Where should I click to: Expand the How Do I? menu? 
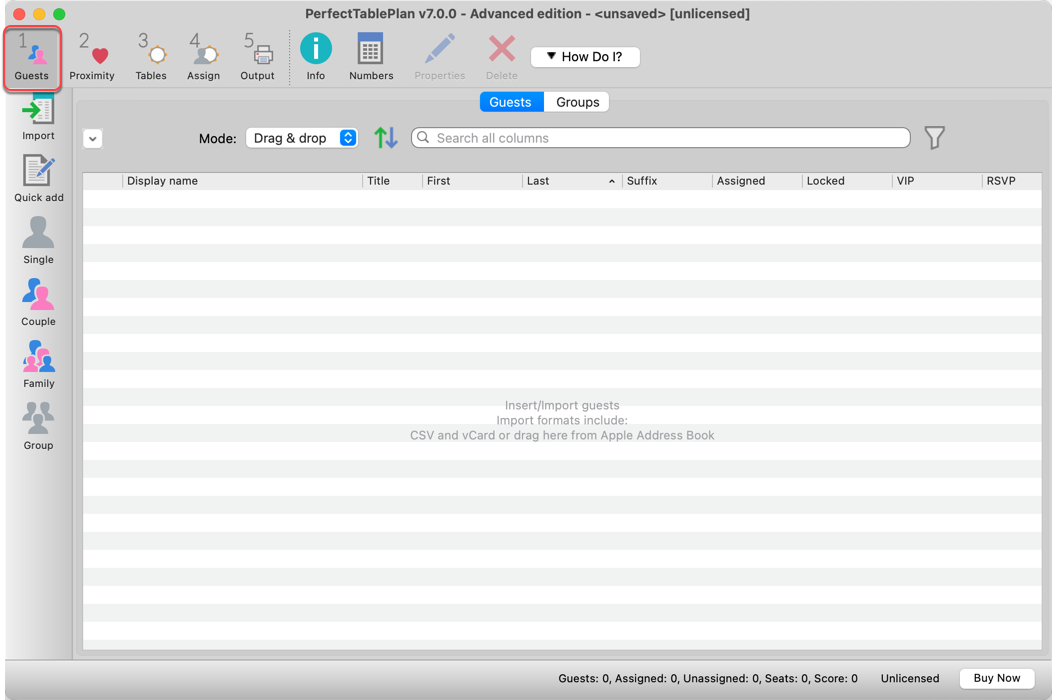click(585, 57)
